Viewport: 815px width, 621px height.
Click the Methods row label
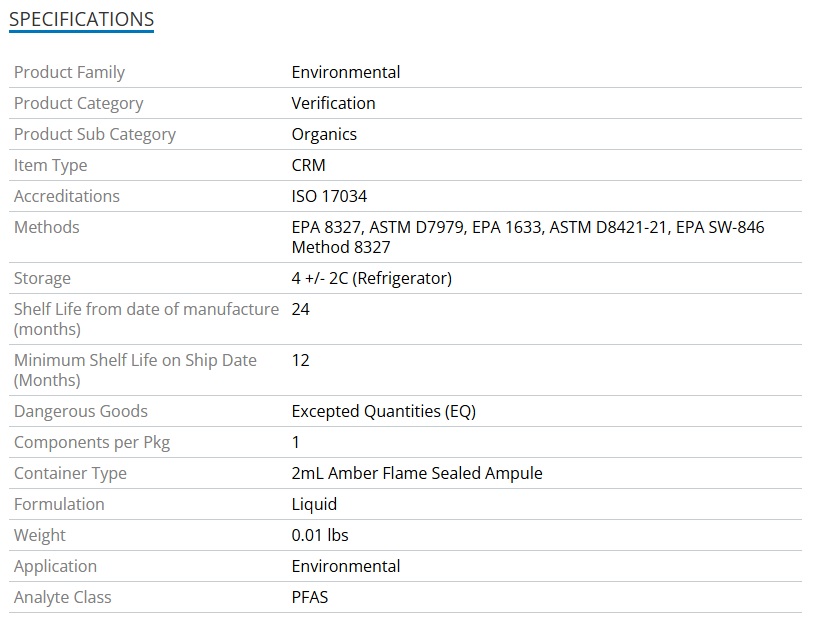(46, 227)
